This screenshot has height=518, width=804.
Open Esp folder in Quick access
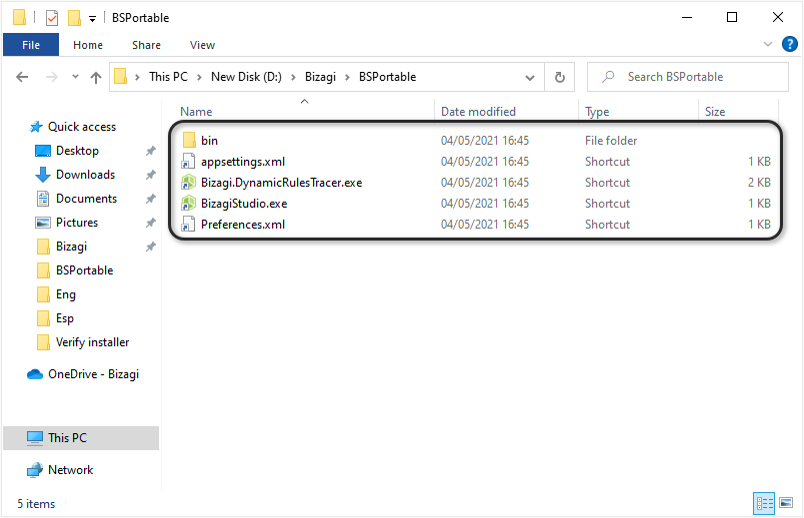(65, 318)
